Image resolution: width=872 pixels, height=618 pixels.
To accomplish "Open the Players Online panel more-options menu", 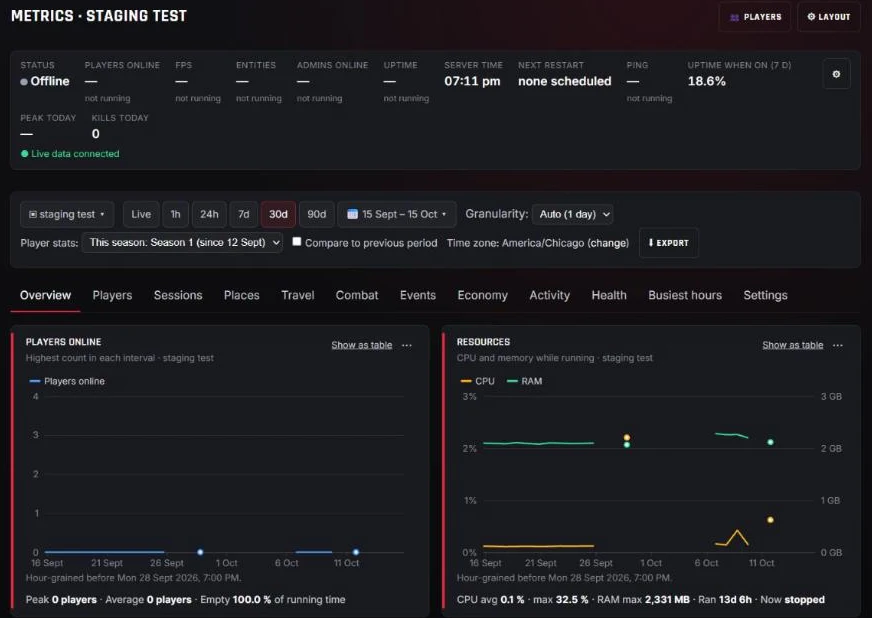I will [x=407, y=345].
